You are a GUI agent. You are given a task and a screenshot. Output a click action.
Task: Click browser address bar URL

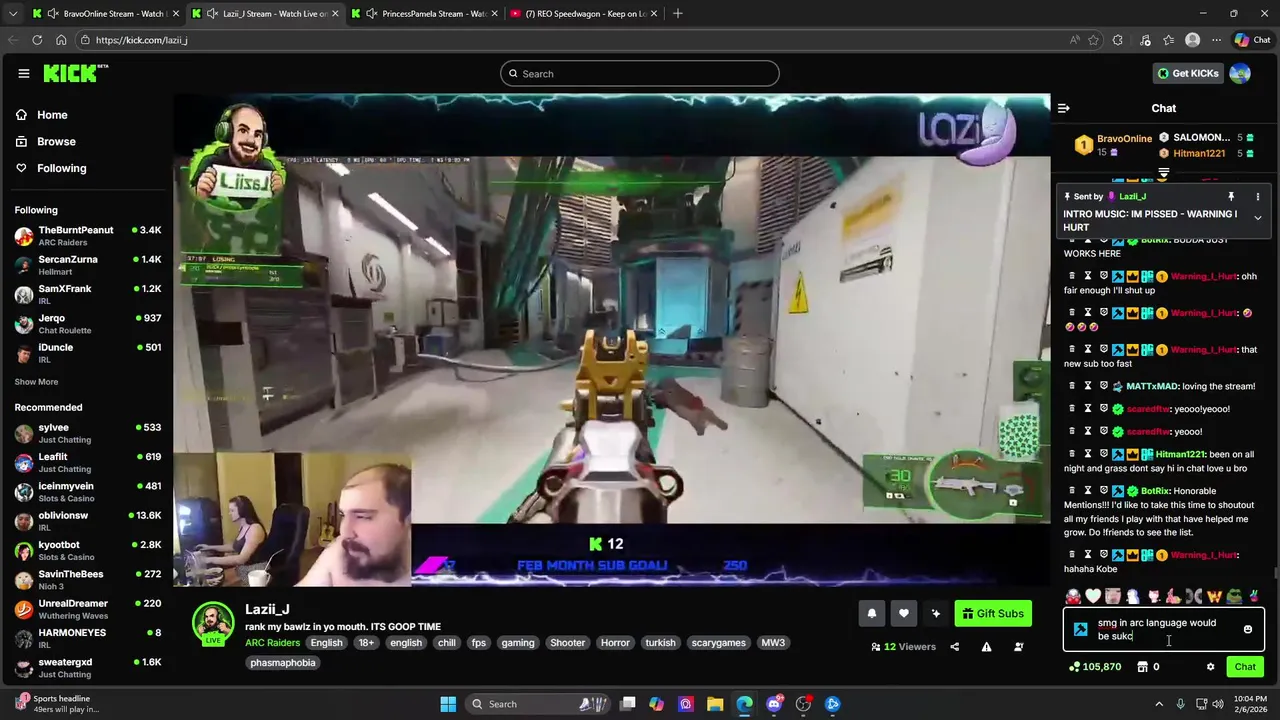(x=142, y=40)
